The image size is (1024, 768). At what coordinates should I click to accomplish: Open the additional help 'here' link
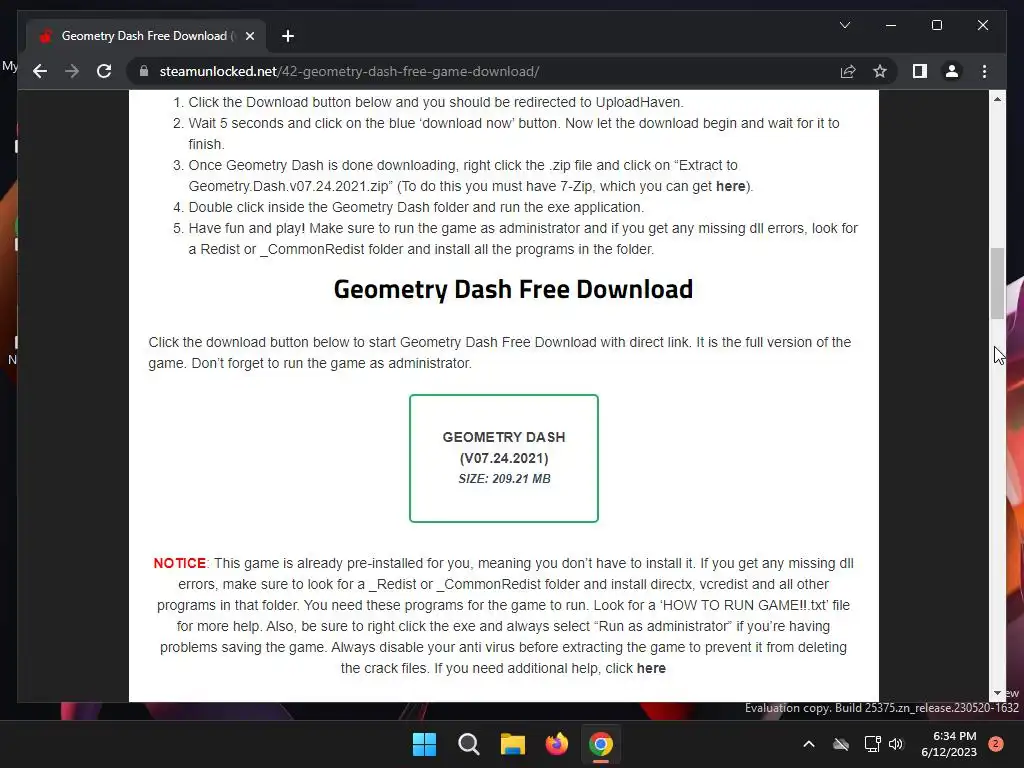coord(651,668)
